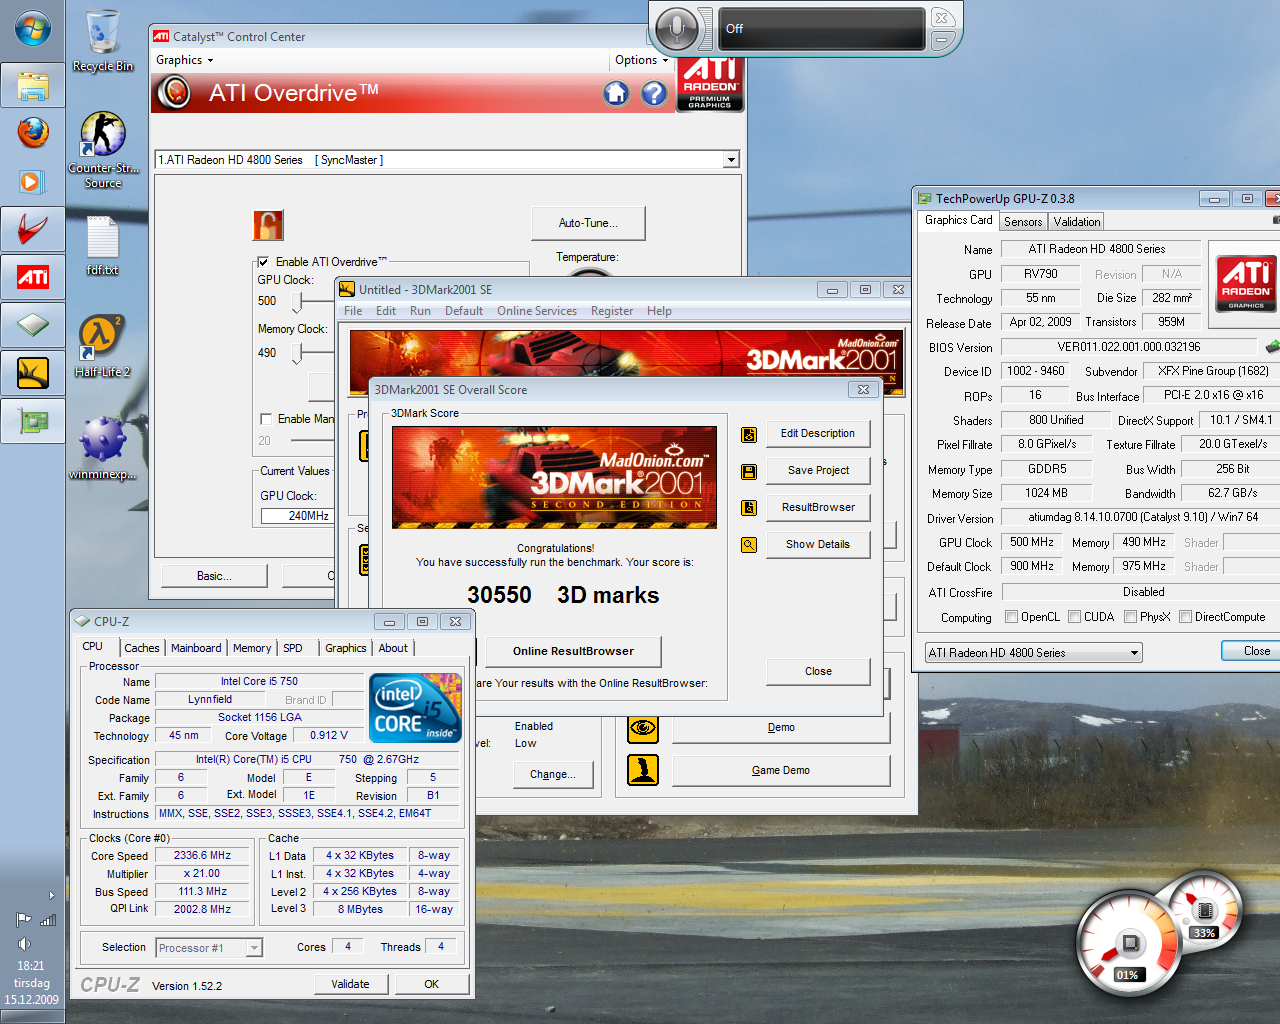Click the Online ResultBrowser button

click(x=573, y=651)
